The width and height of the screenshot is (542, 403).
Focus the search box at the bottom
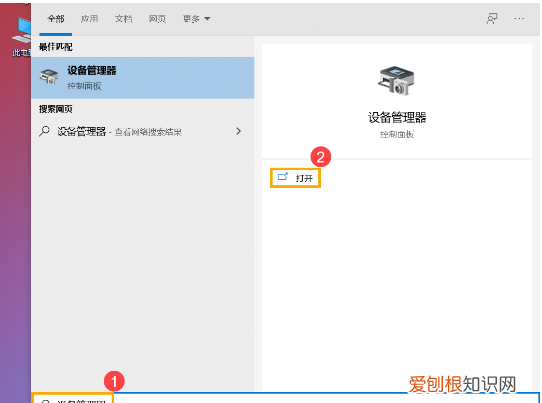(285, 398)
